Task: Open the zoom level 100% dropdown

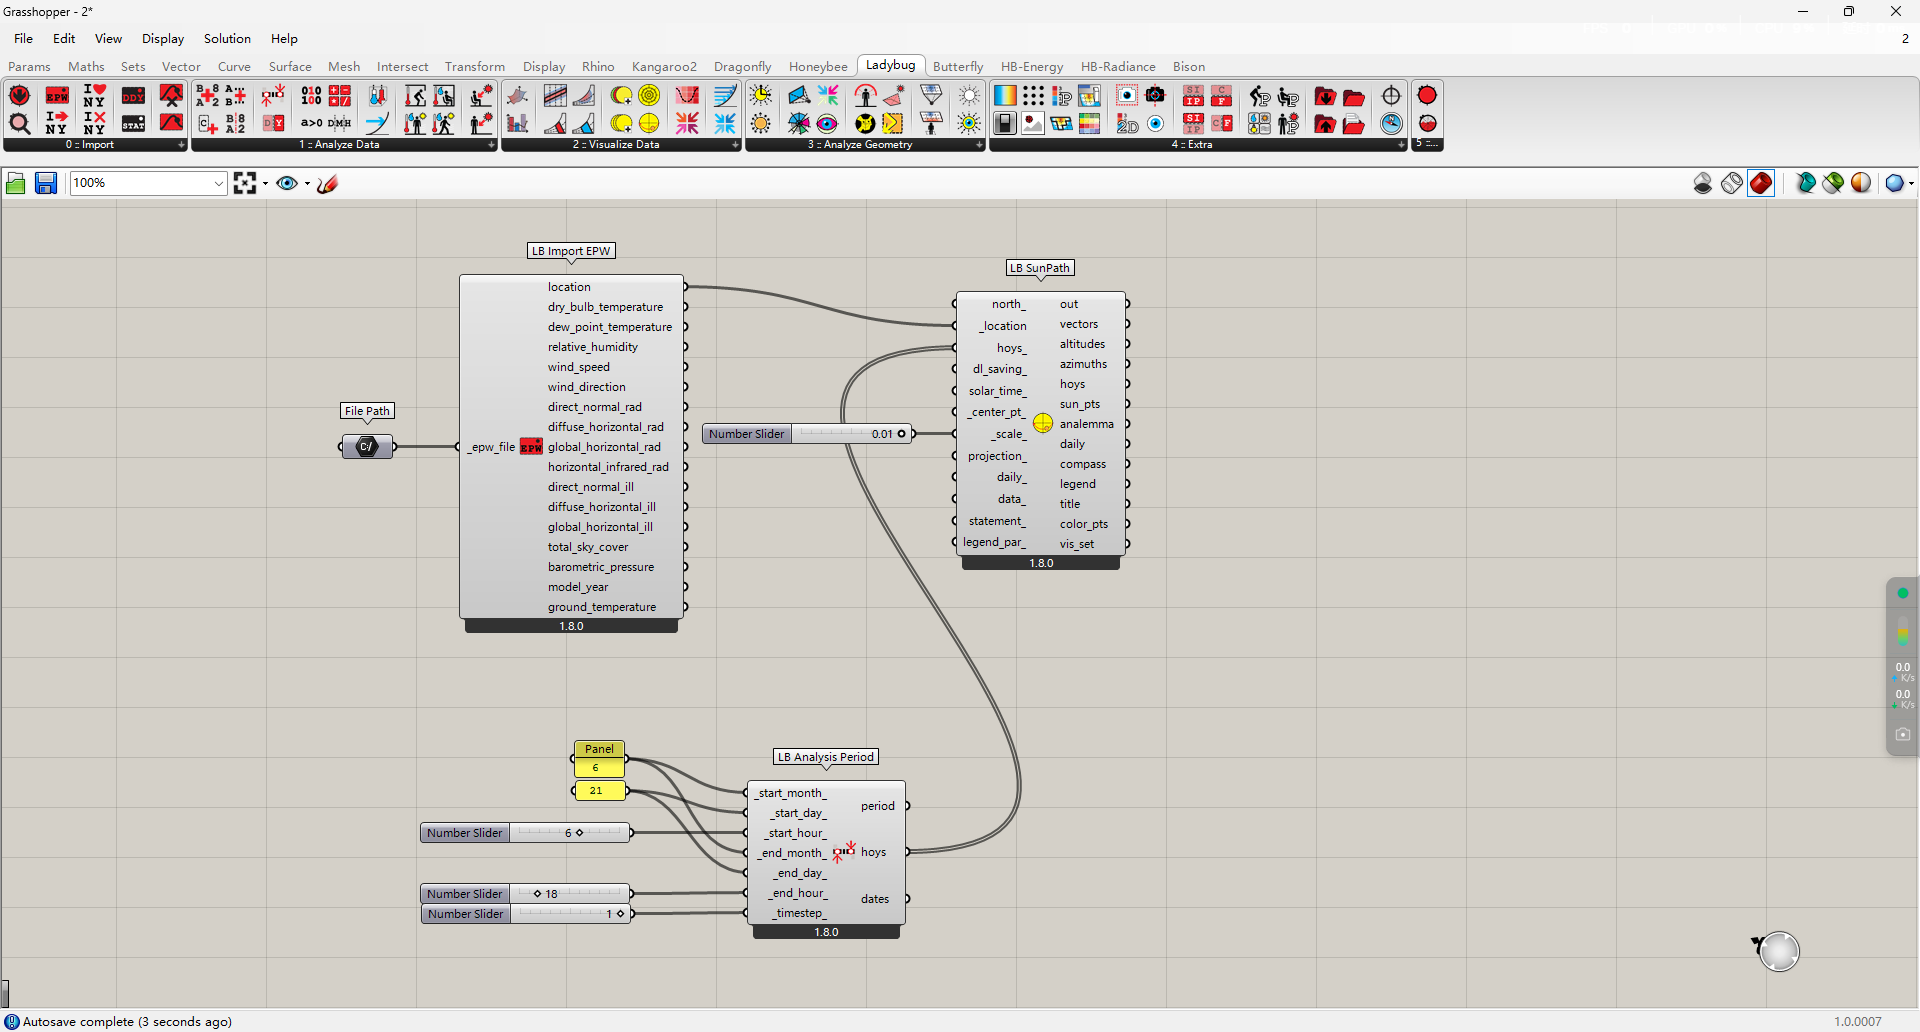Action: 218,183
